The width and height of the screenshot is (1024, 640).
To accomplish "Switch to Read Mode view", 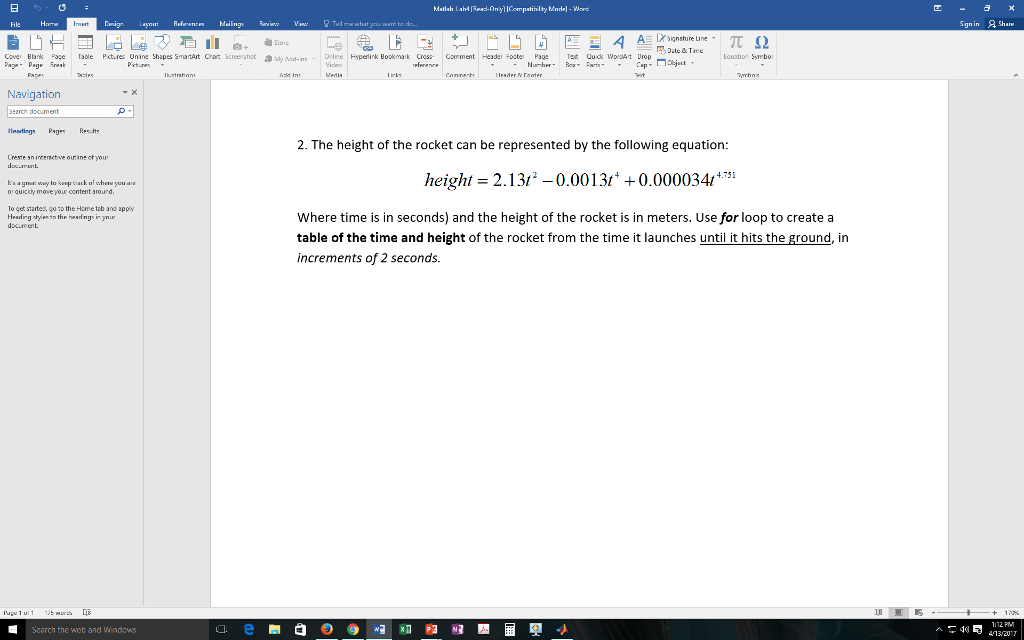I will [878, 613].
